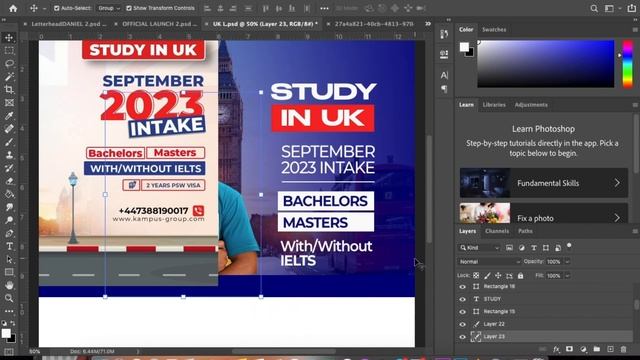Select the Horizontal Type tool
Image resolution: width=640 pixels, height=360 pixels.
pyautogui.click(x=9, y=247)
